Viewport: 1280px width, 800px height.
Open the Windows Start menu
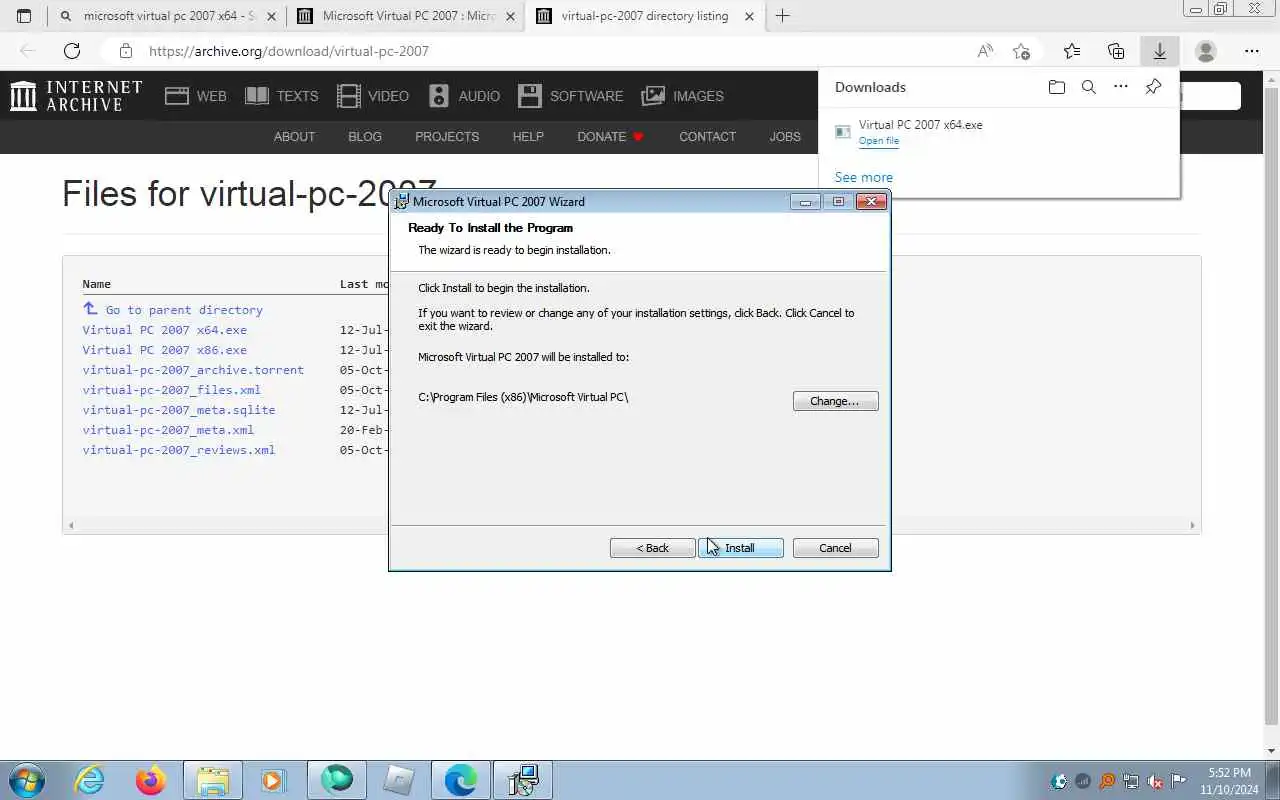(26, 780)
